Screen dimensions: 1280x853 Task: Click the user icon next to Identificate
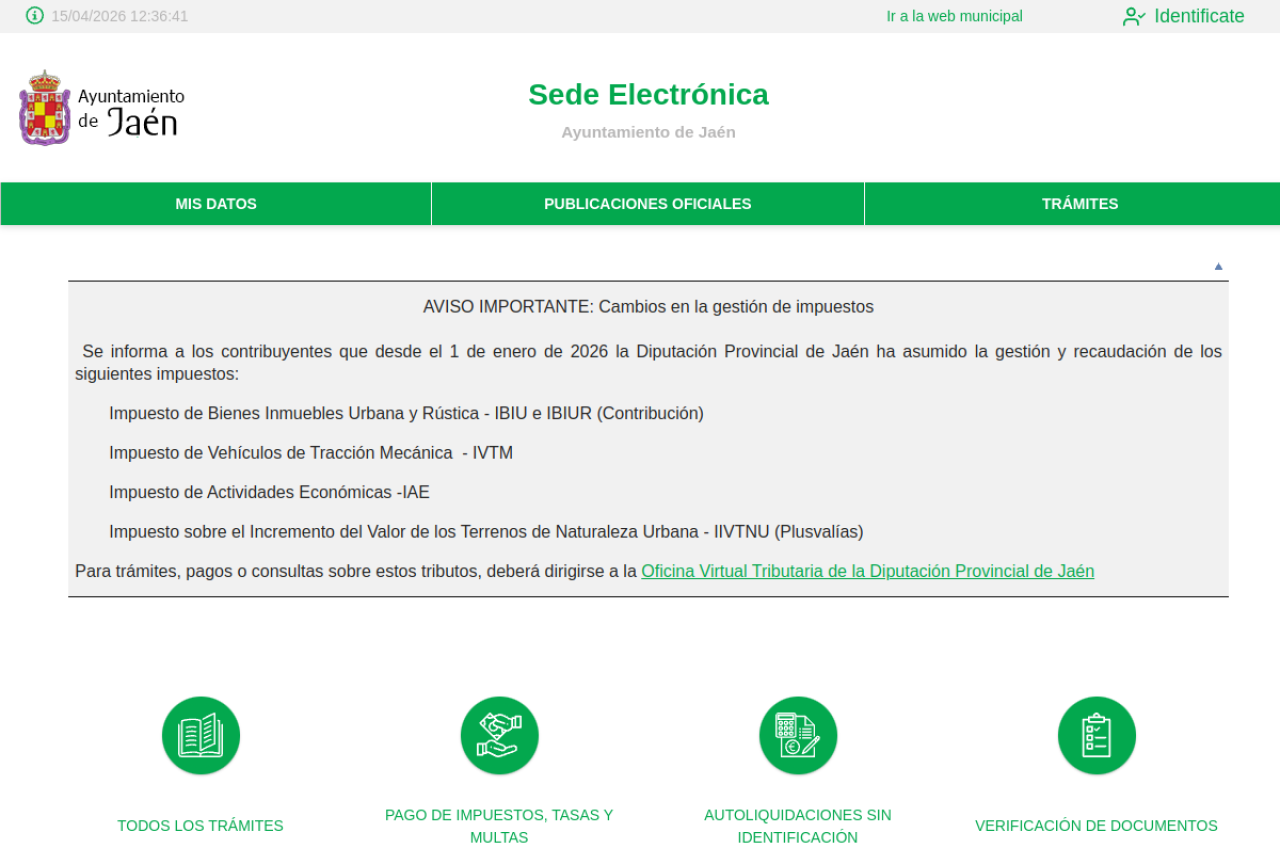pyautogui.click(x=1134, y=16)
